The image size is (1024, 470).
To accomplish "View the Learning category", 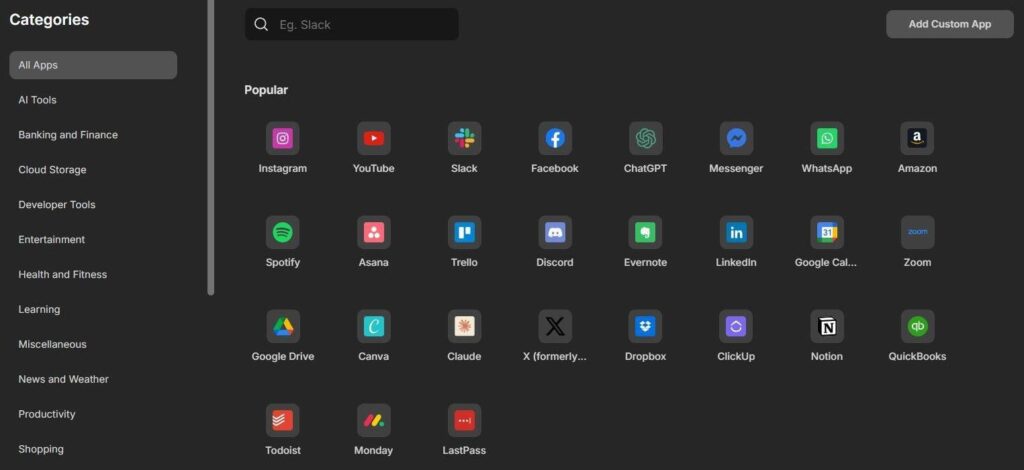I will (39, 309).
